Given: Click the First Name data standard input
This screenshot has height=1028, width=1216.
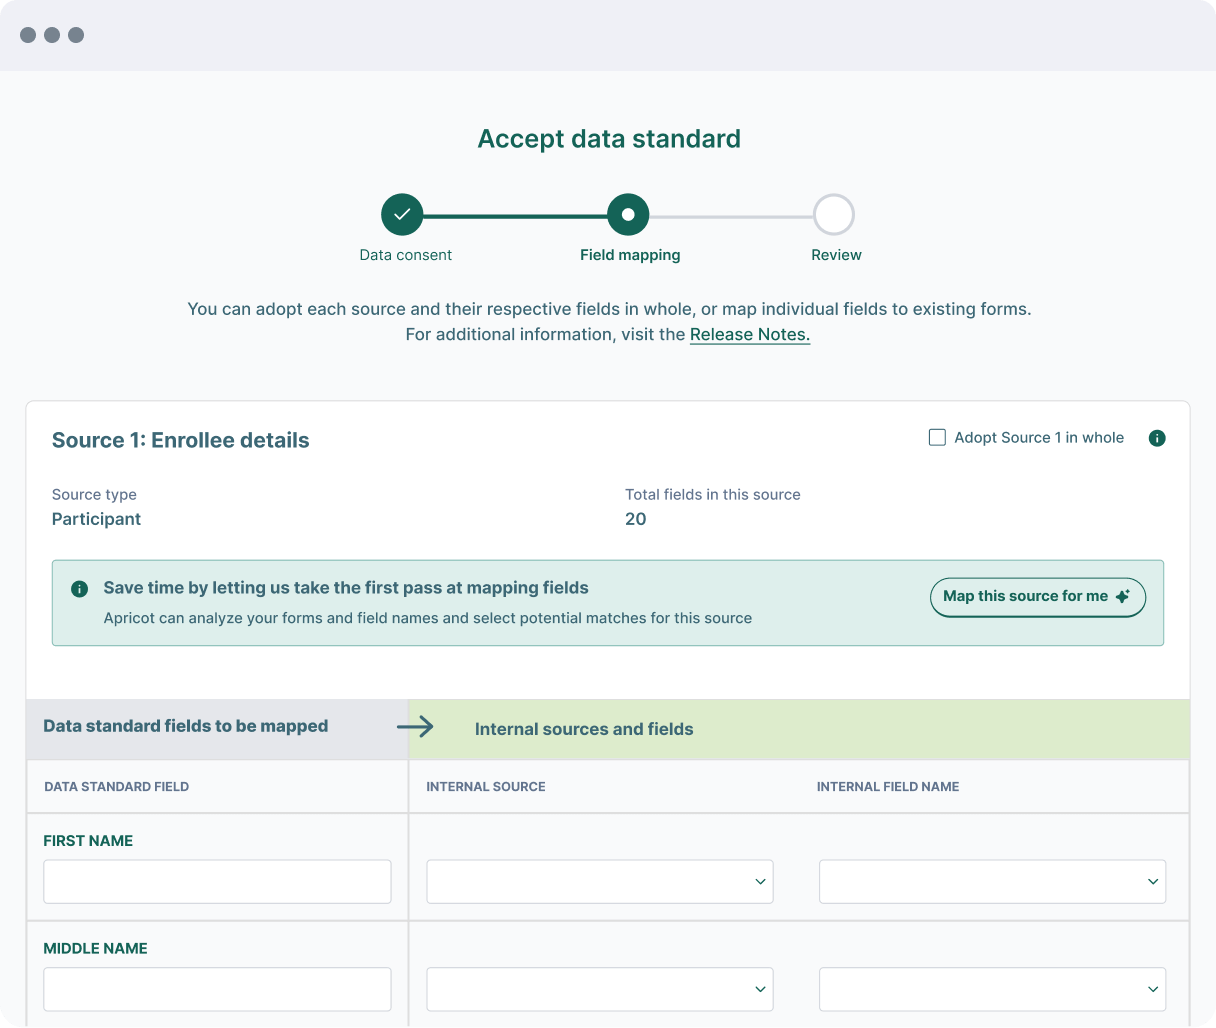Looking at the screenshot, I should pyautogui.click(x=217, y=882).
